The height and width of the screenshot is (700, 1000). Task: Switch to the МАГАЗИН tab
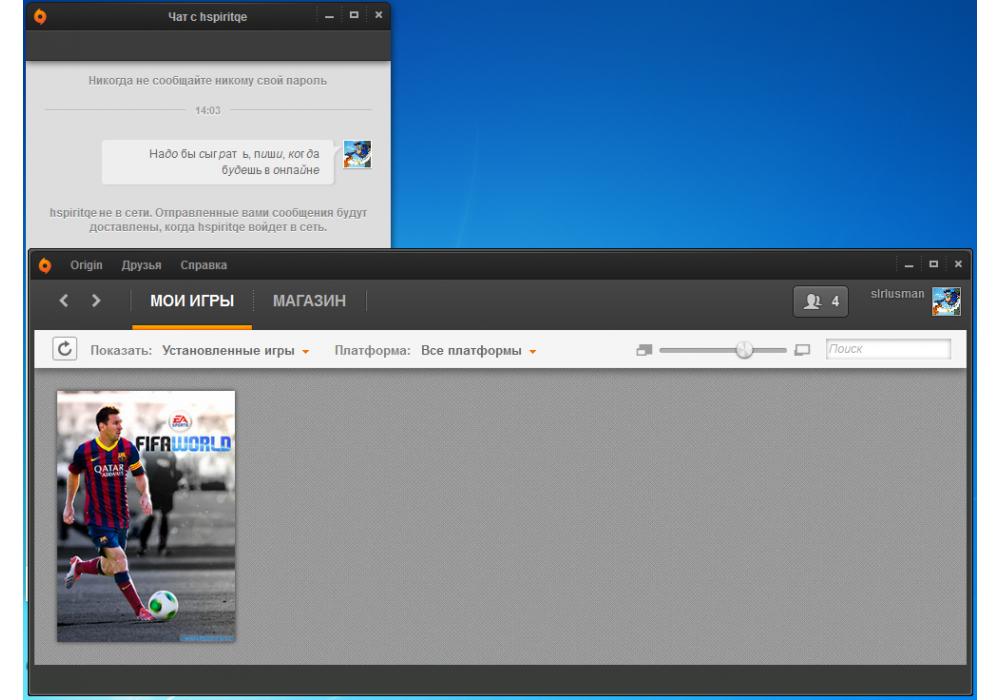click(x=309, y=301)
